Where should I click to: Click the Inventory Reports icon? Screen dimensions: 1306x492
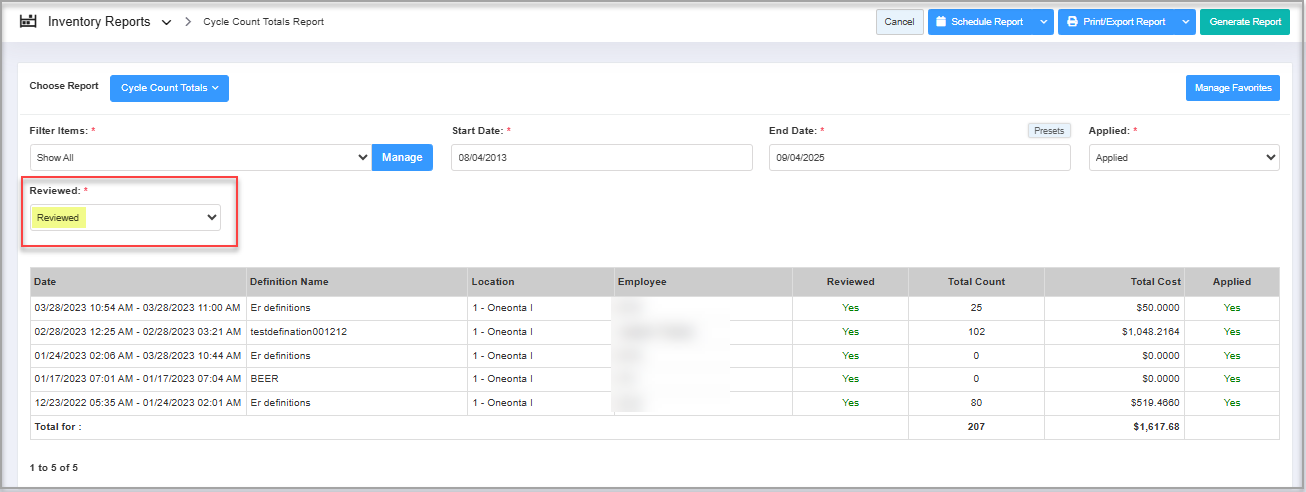point(28,21)
